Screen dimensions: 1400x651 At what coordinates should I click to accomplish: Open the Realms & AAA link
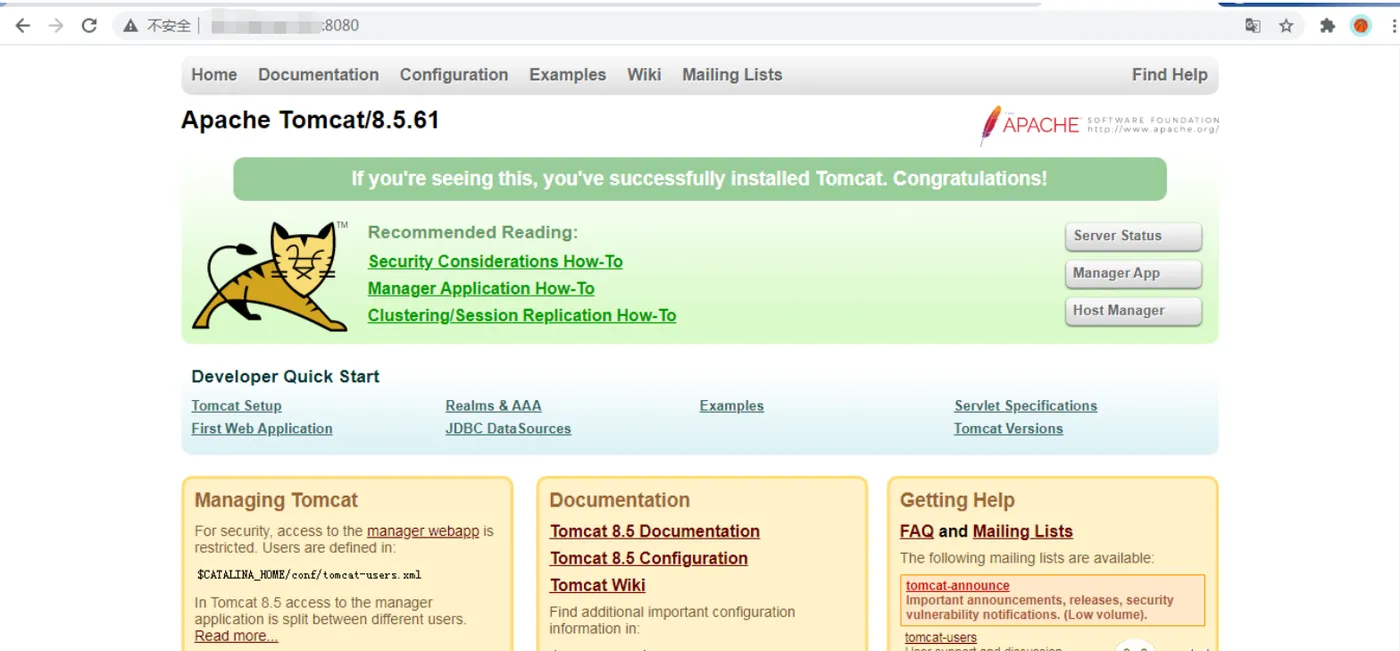(x=493, y=406)
